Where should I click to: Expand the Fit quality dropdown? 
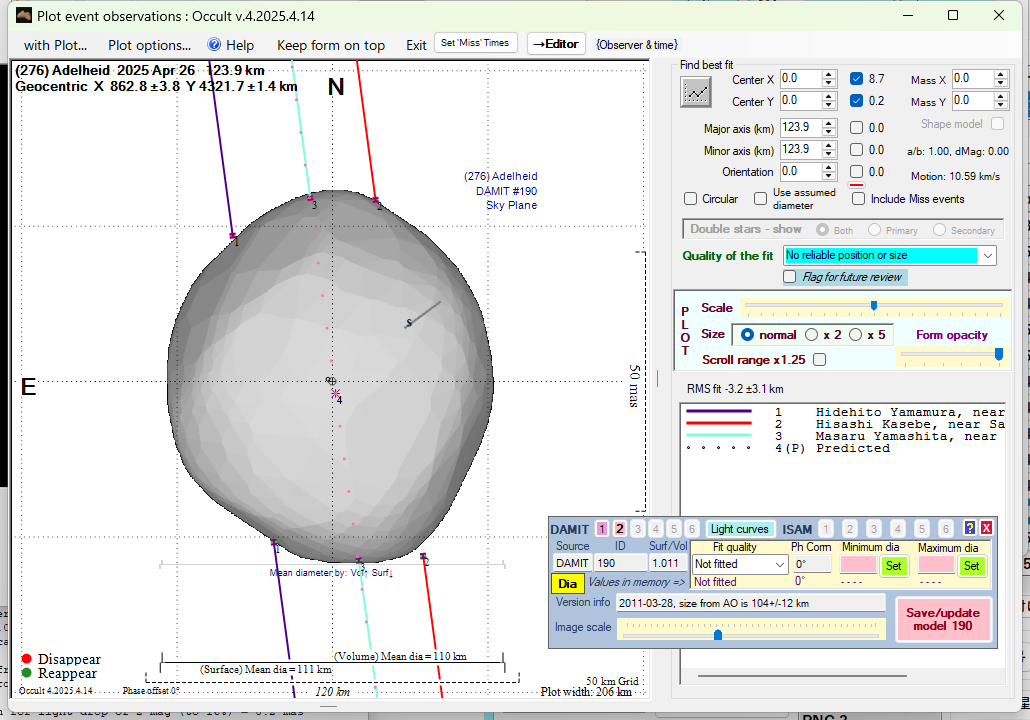pyautogui.click(x=780, y=565)
